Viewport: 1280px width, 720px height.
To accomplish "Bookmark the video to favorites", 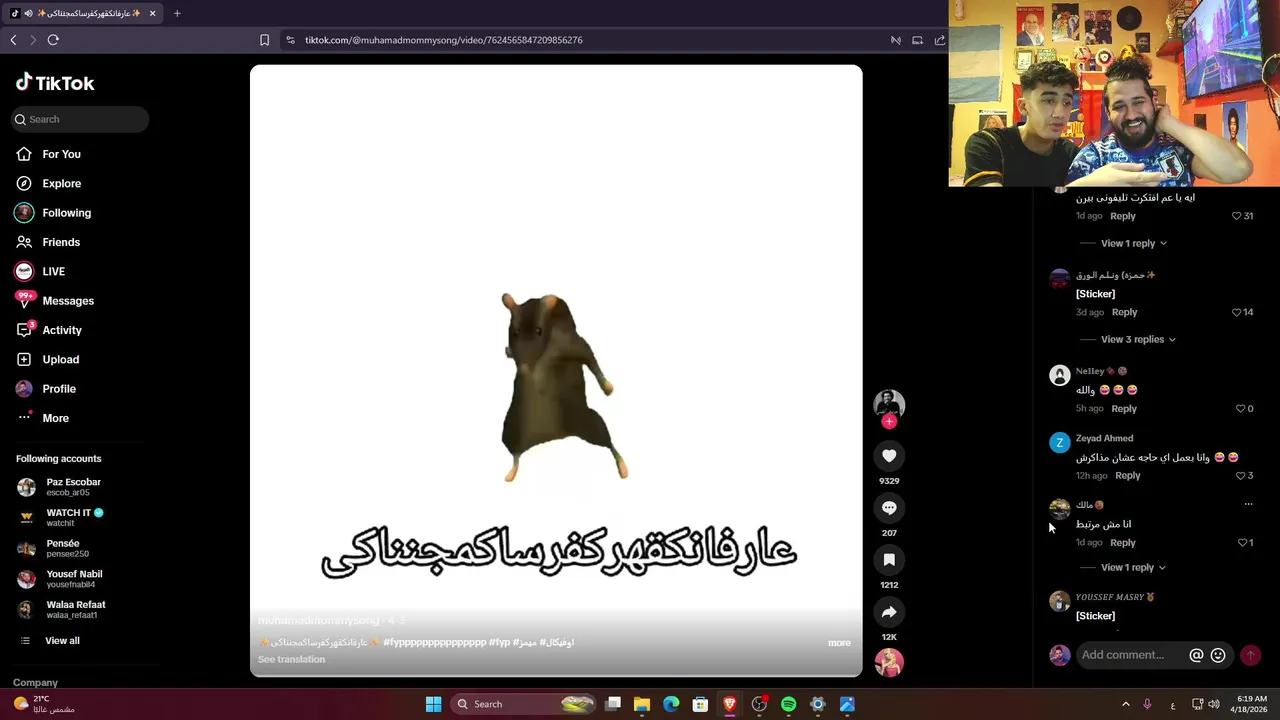I will [889, 560].
